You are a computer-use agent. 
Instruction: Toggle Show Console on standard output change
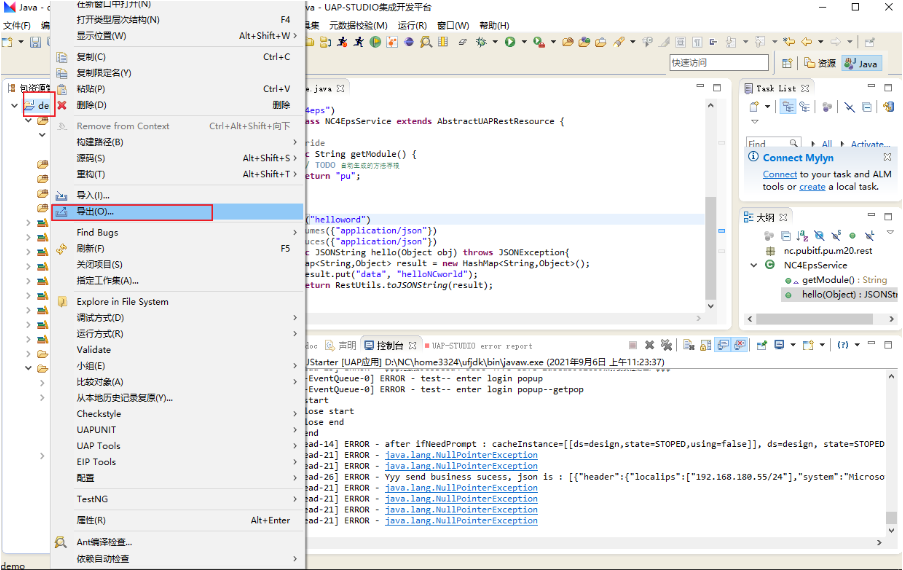pyautogui.click(x=723, y=345)
